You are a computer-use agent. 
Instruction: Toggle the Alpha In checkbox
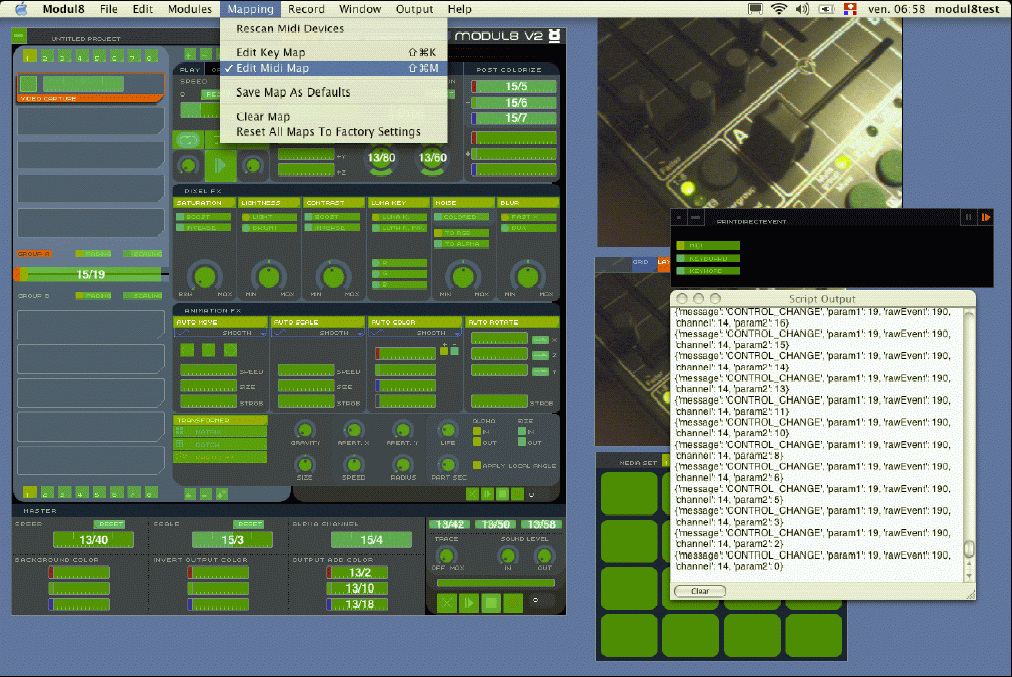[x=477, y=431]
